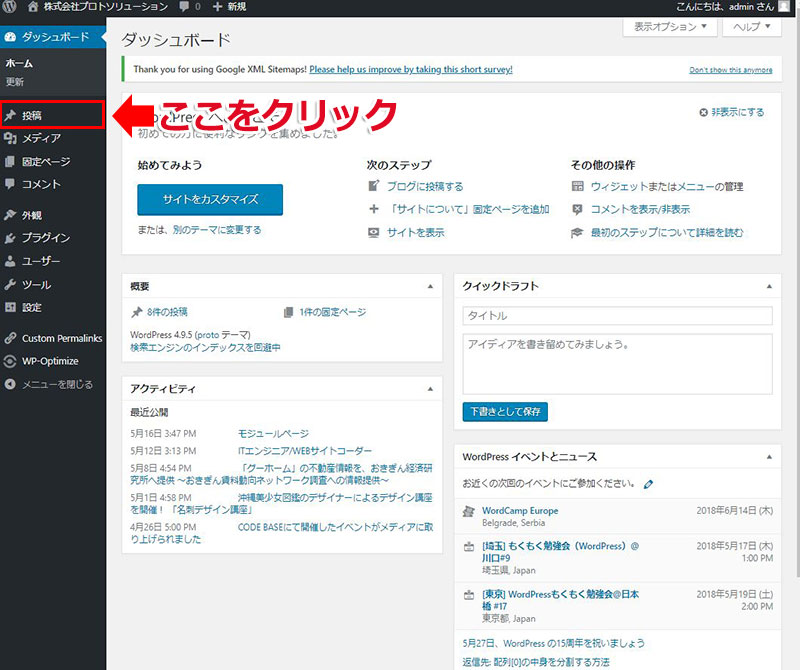Screen dimensions: 800x670
Task: Collapse the アクティビティ panel
Action: 430,389
